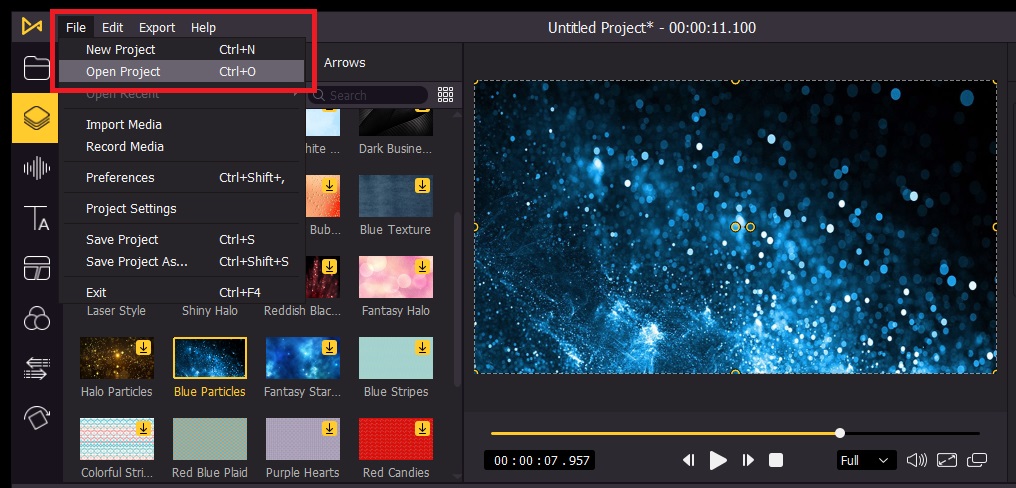
Task: Toggle fullscreen preview icon
Action: 947,460
